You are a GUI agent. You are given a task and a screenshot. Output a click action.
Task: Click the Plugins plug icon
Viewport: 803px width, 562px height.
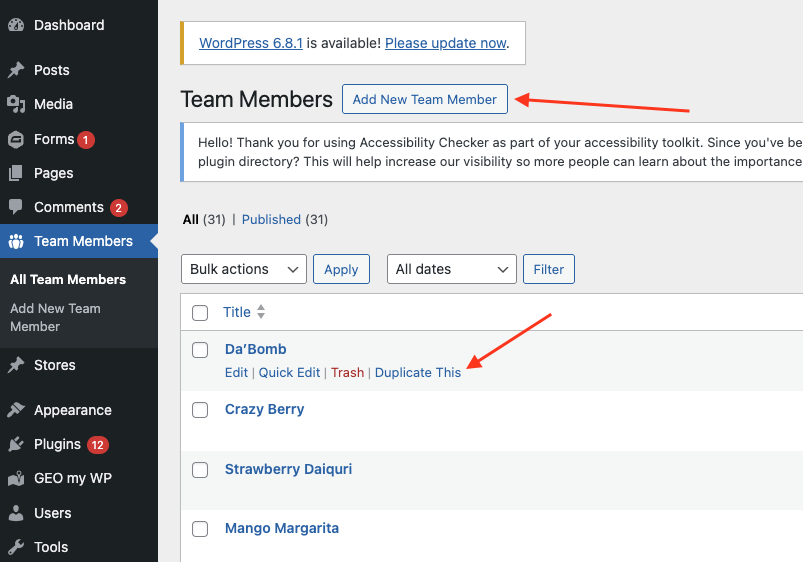16,444
